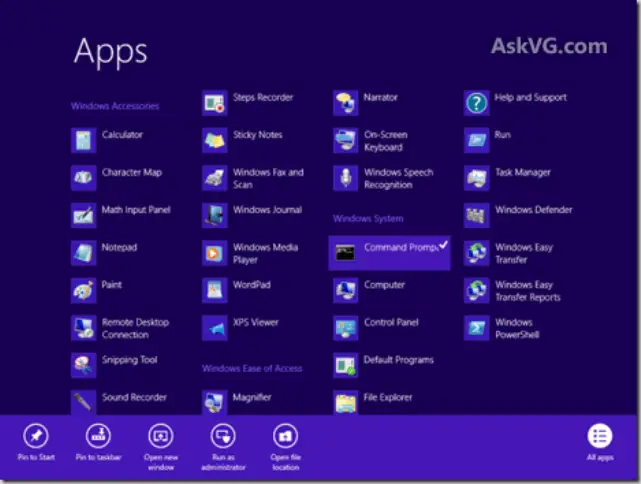This screenshot has width=641, height=484.
Task: Open Paint from its palette icon
Action: 83,291
